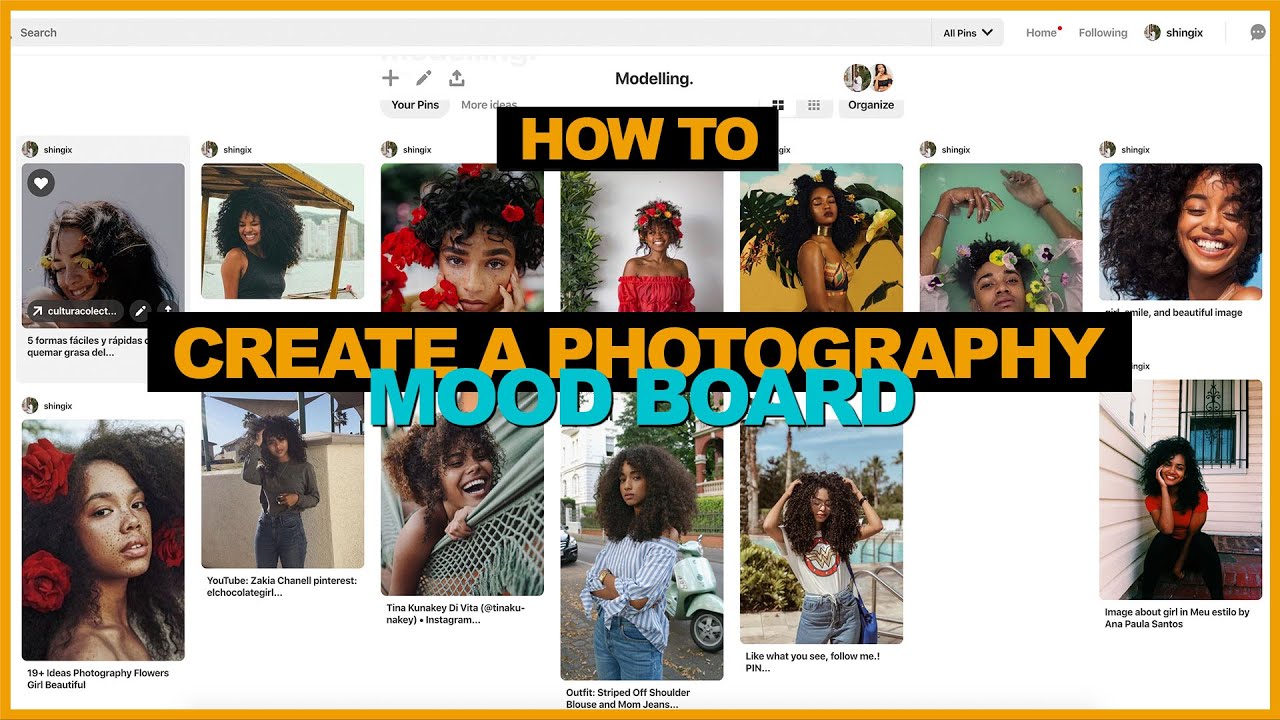1280x720 pixels.
Task: Open the Wonder Woman tee pin by the pool
Action: 821,518
